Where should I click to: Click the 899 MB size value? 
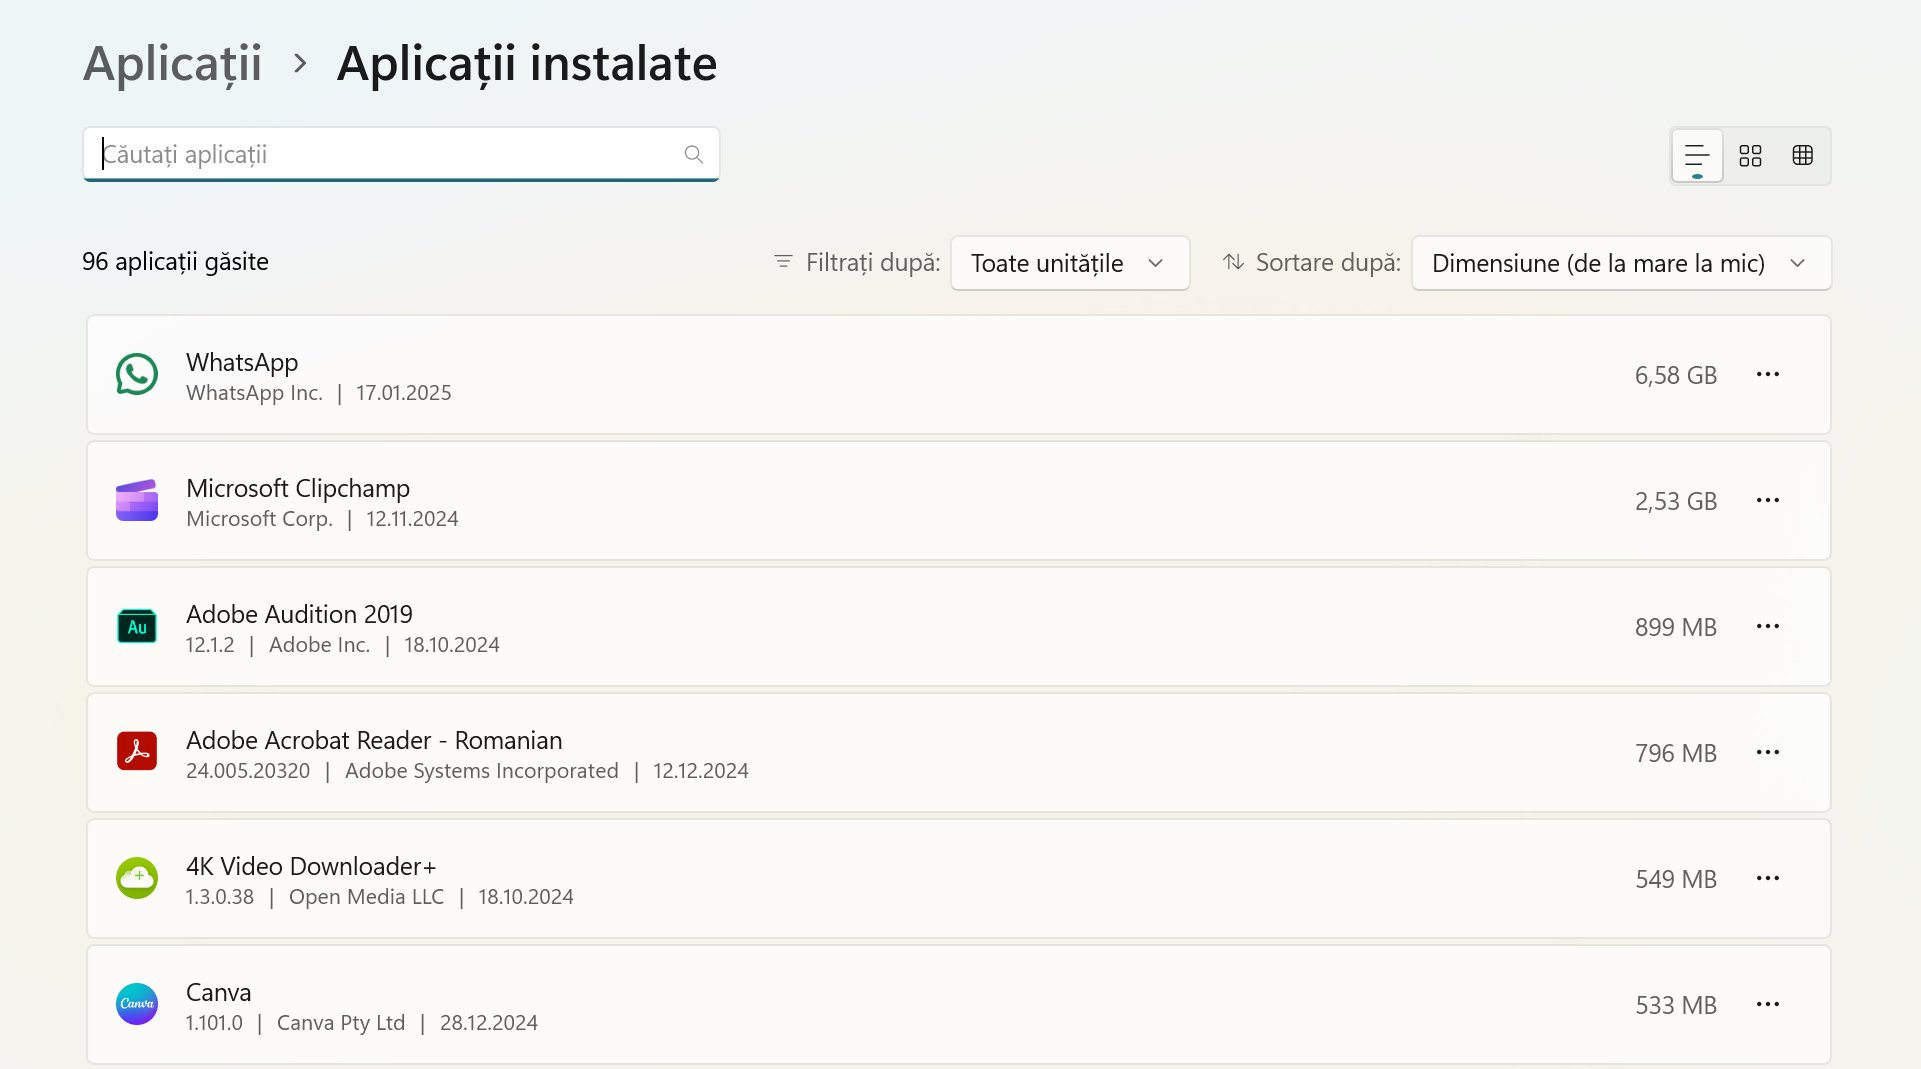[1676, 627]
